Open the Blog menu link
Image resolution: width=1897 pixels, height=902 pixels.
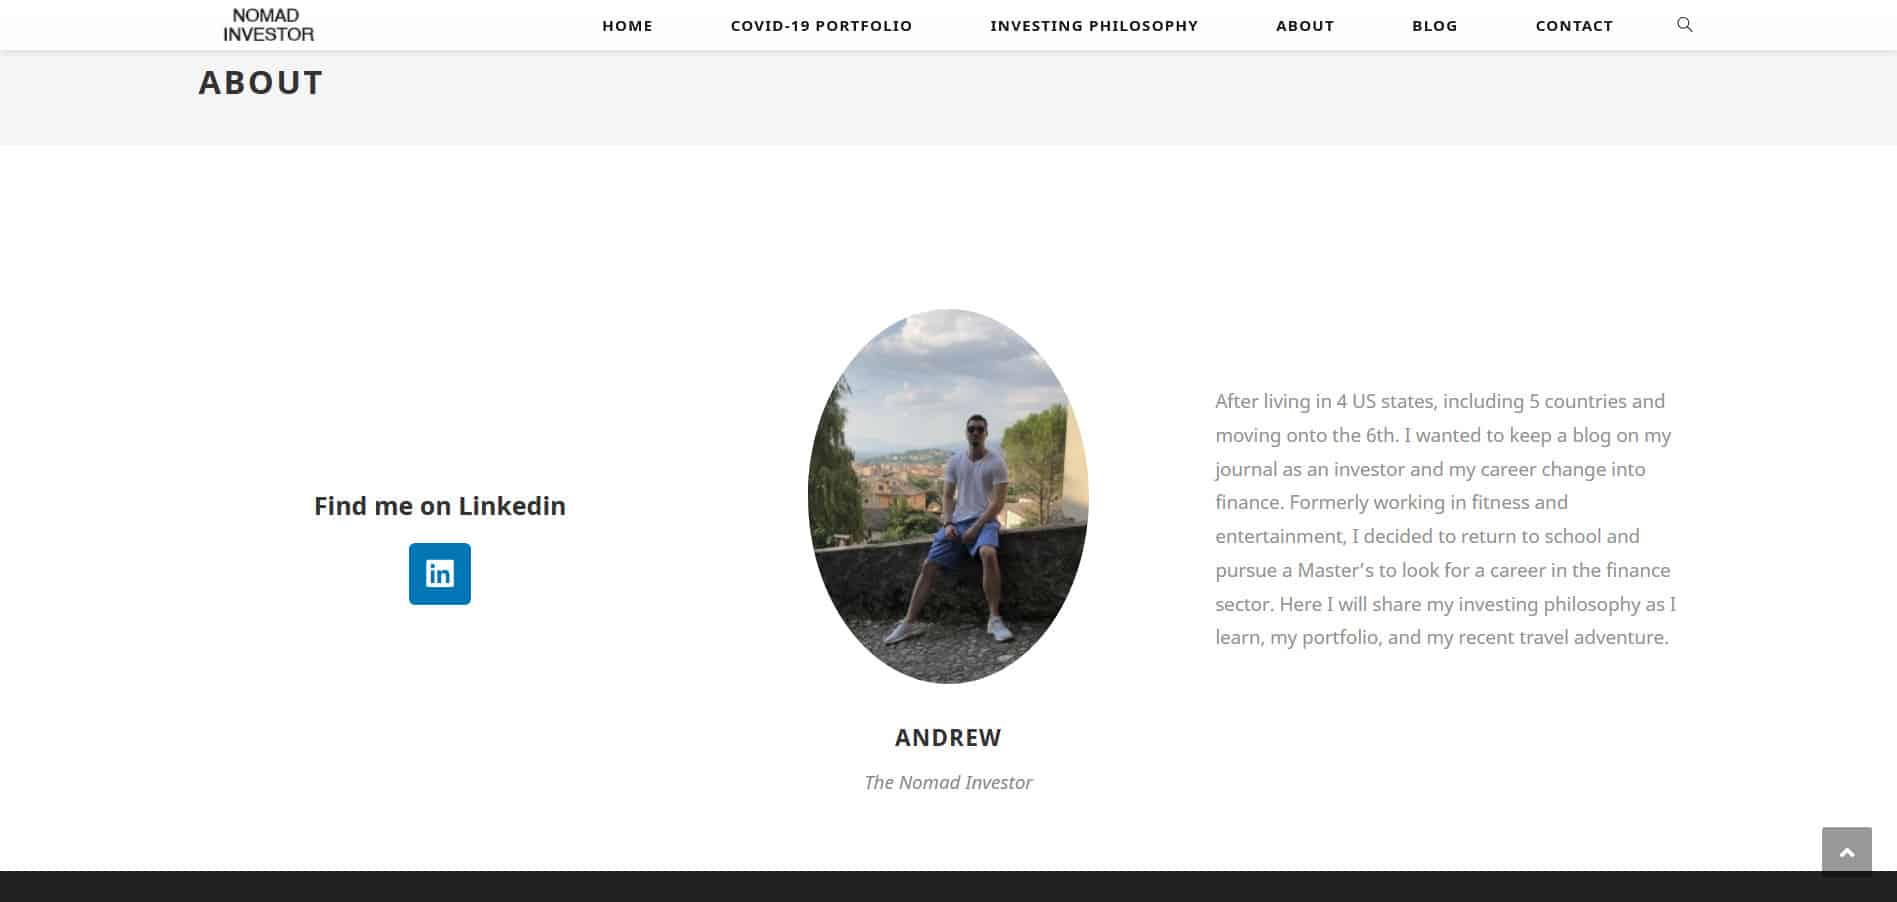[1434, 26]
